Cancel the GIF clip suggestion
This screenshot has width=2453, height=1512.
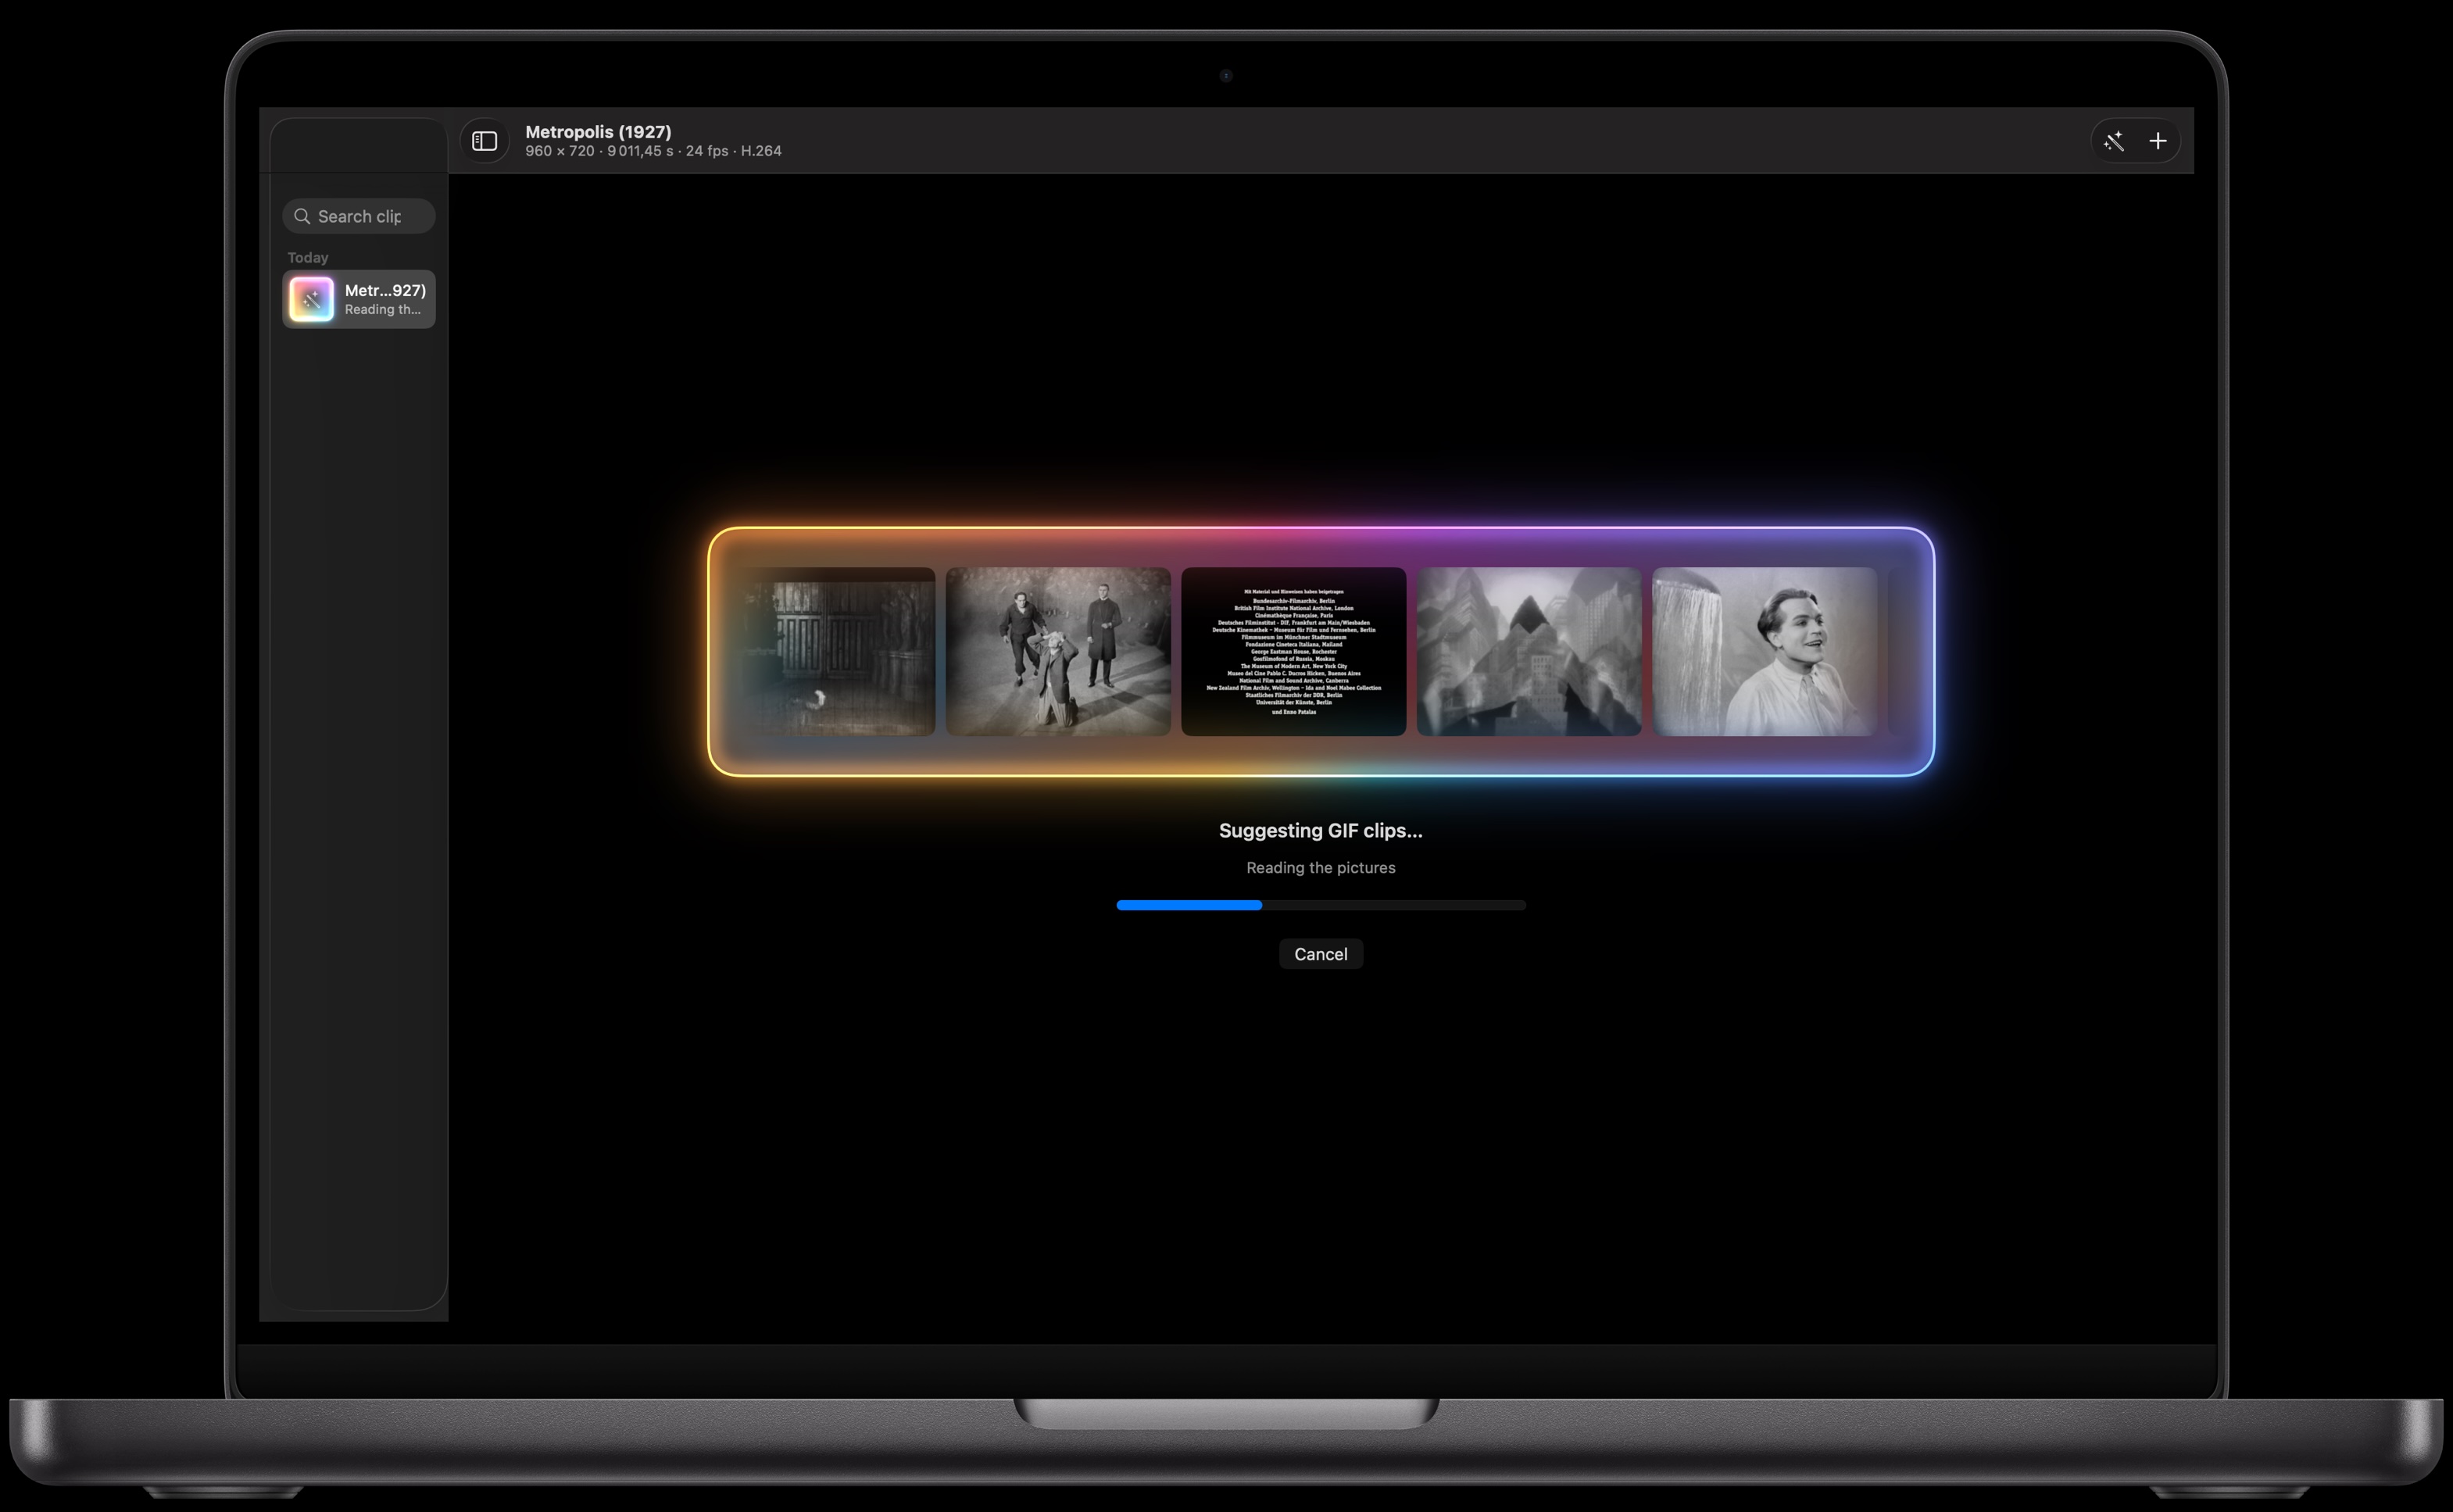[1320, 954]
